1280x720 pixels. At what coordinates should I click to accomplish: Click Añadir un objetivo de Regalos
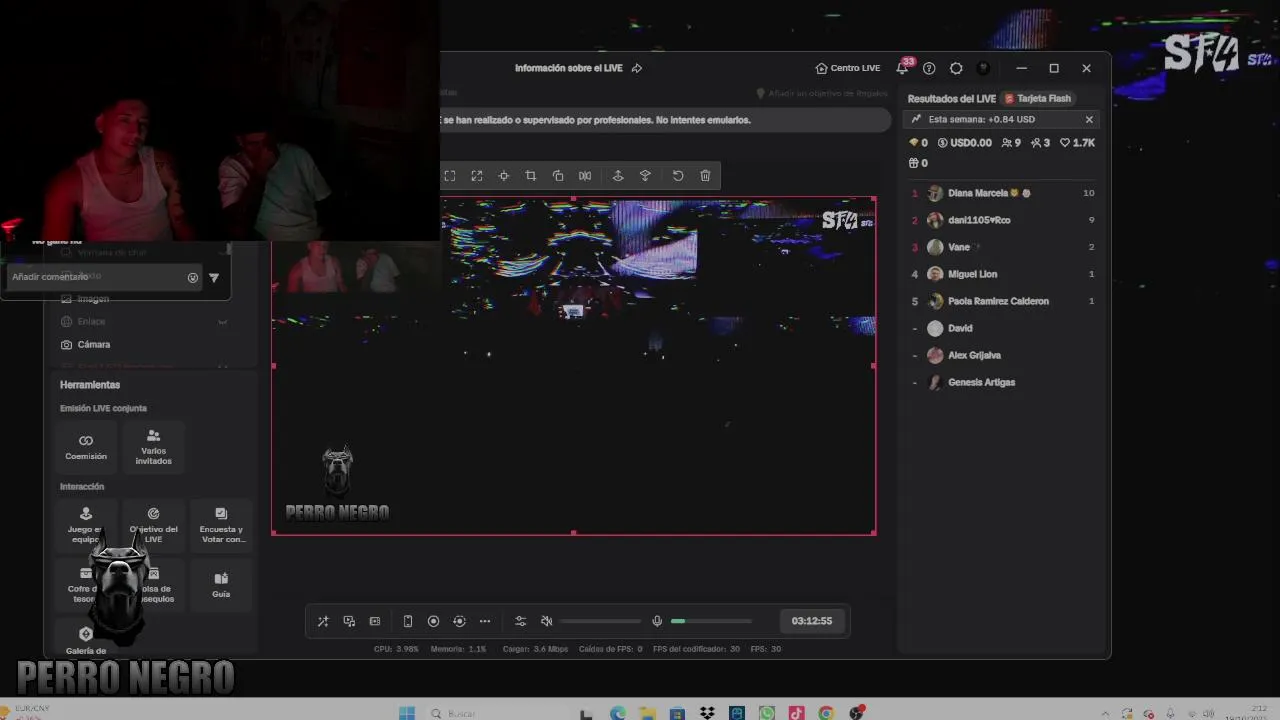[821, 93]
